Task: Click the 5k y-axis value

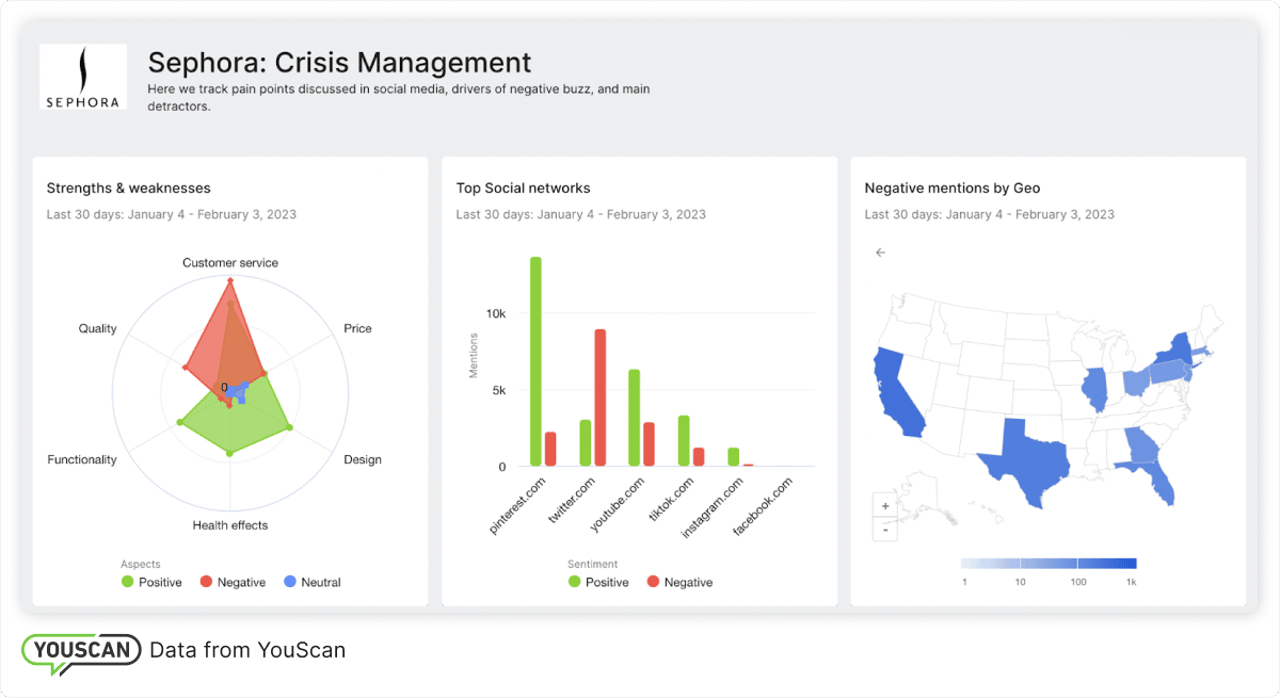Action: click(500, 390)
